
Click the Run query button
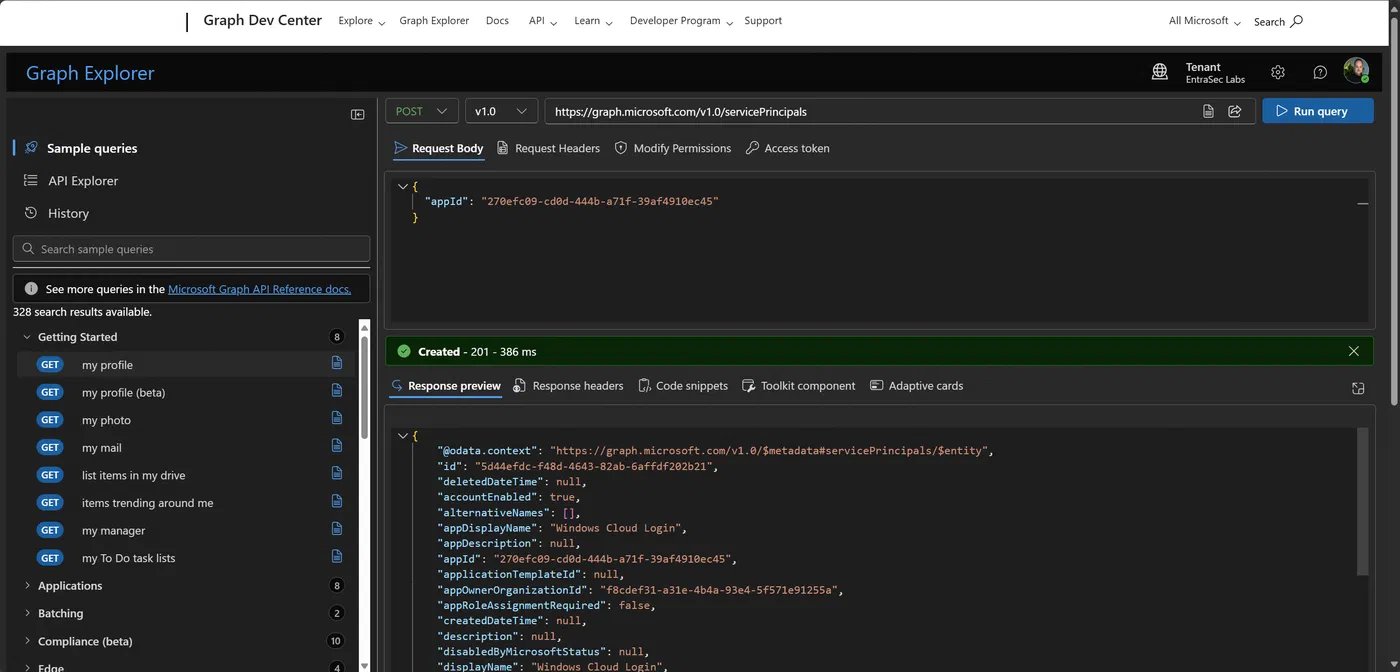1318,111
